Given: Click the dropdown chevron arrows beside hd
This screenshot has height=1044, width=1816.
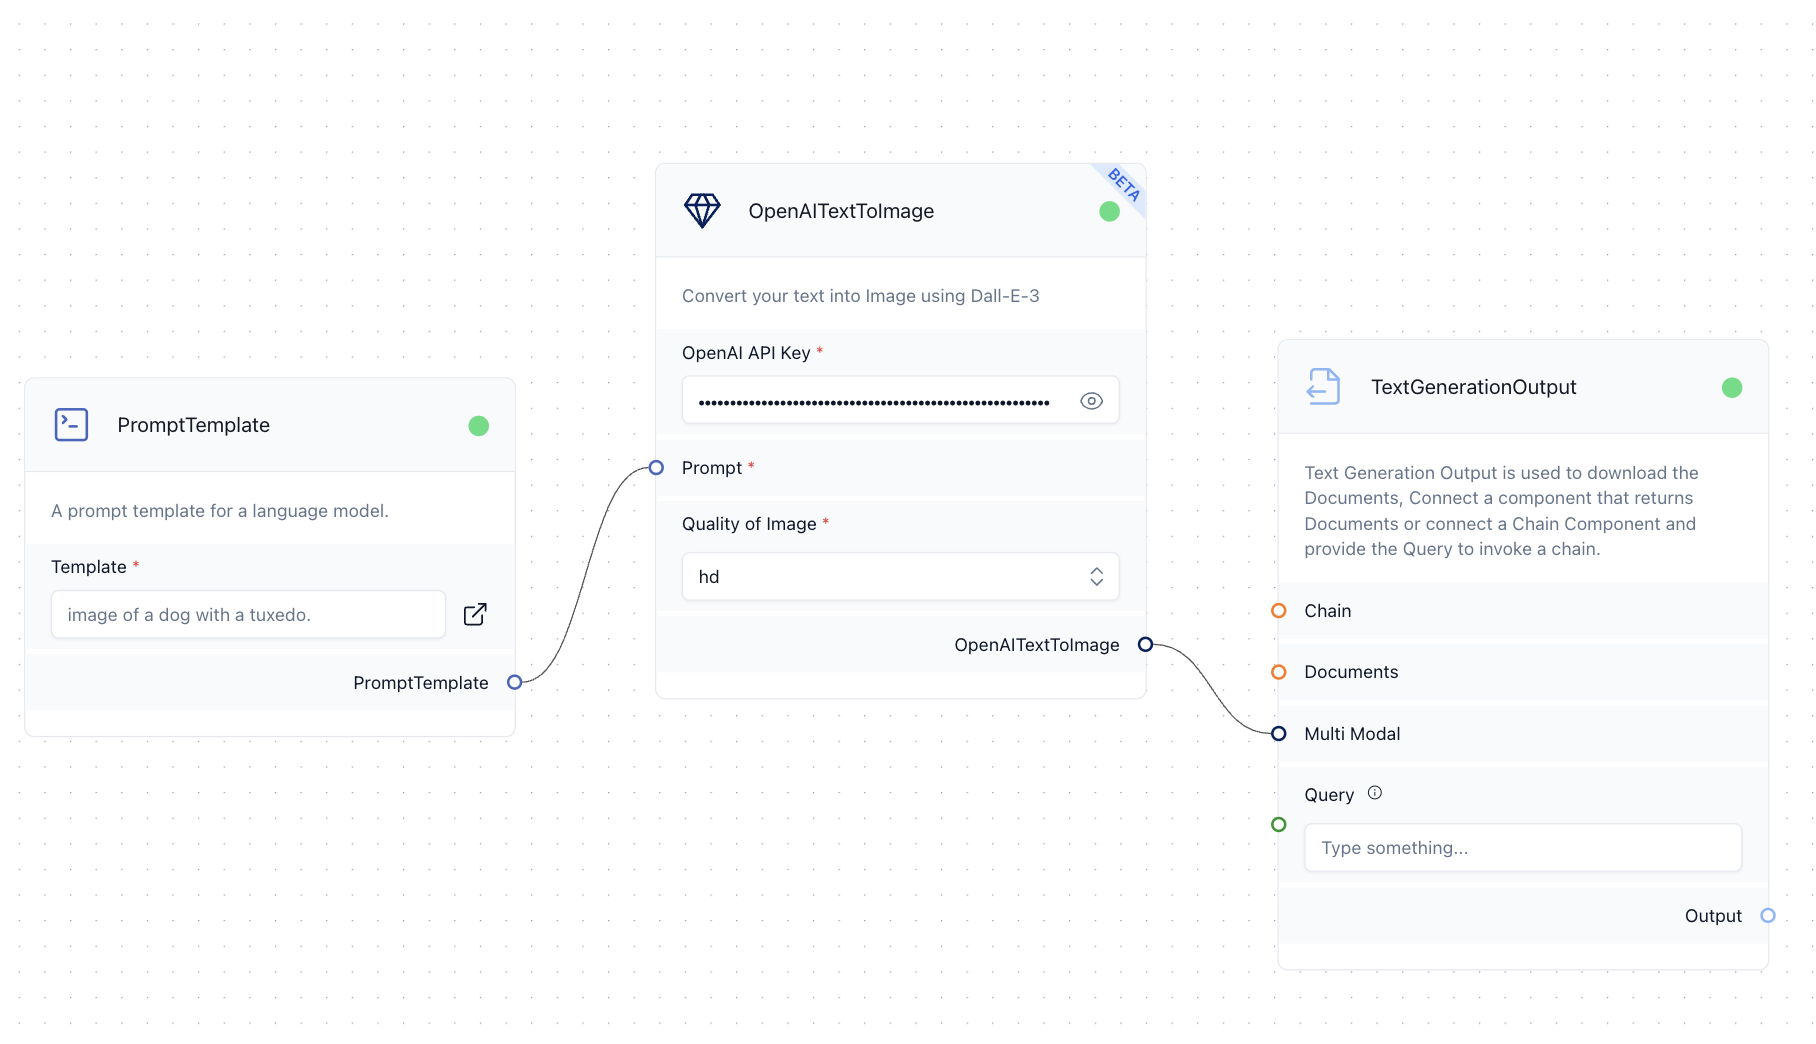Looking at the screenshot, I should click(x=1096, y=577).
